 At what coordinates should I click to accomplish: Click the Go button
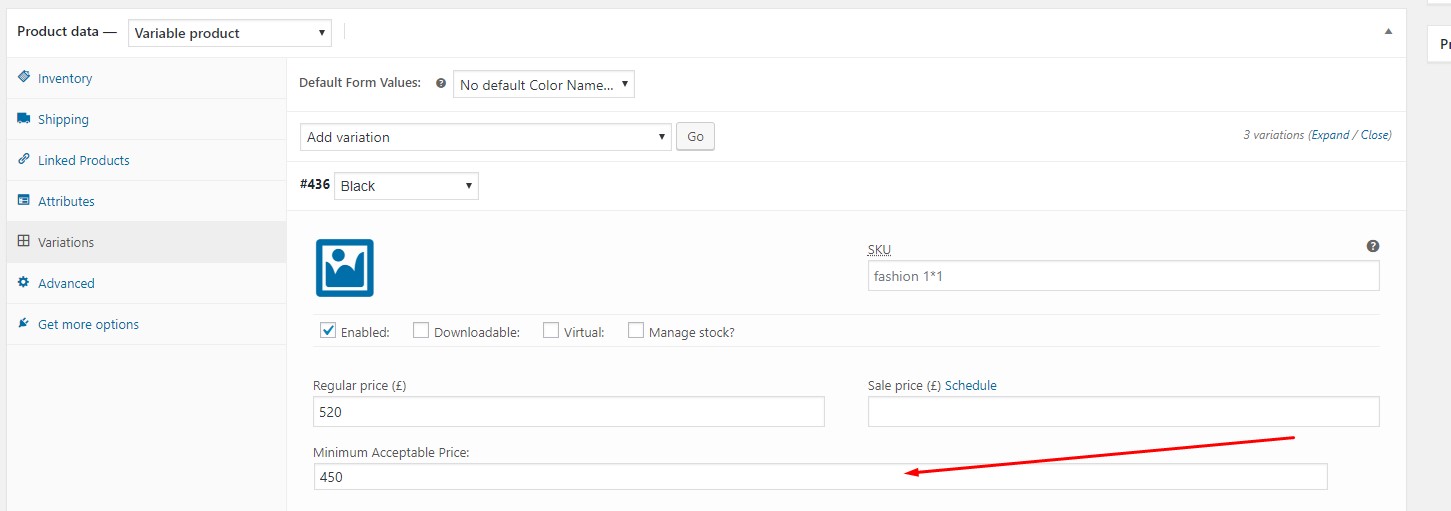(695, 137)
